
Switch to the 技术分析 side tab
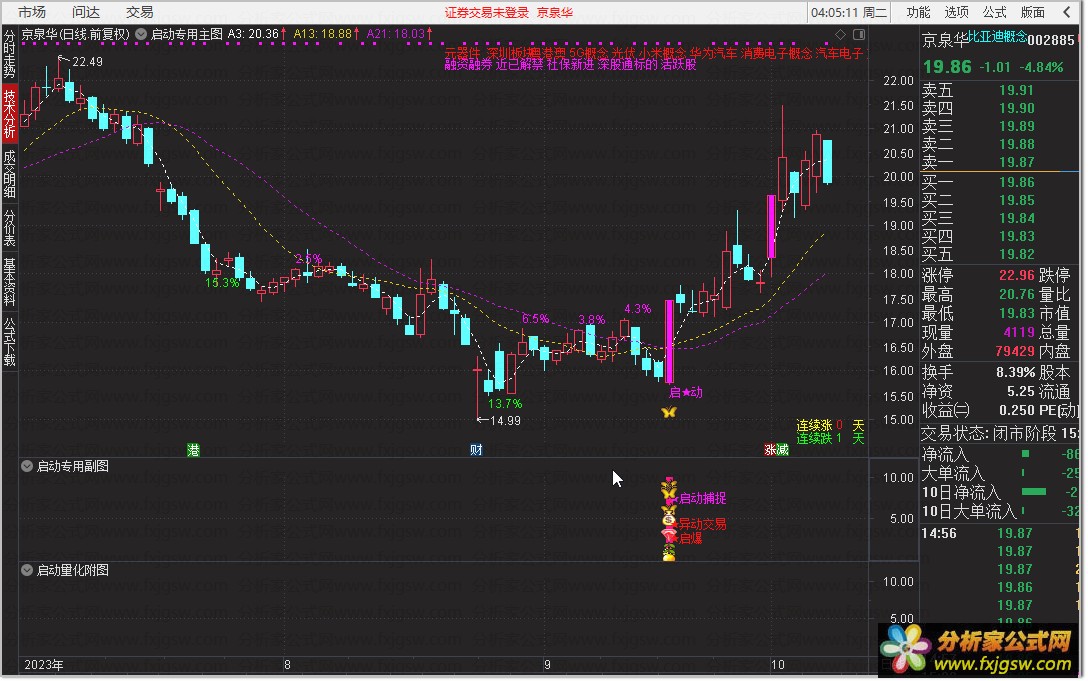9,114
